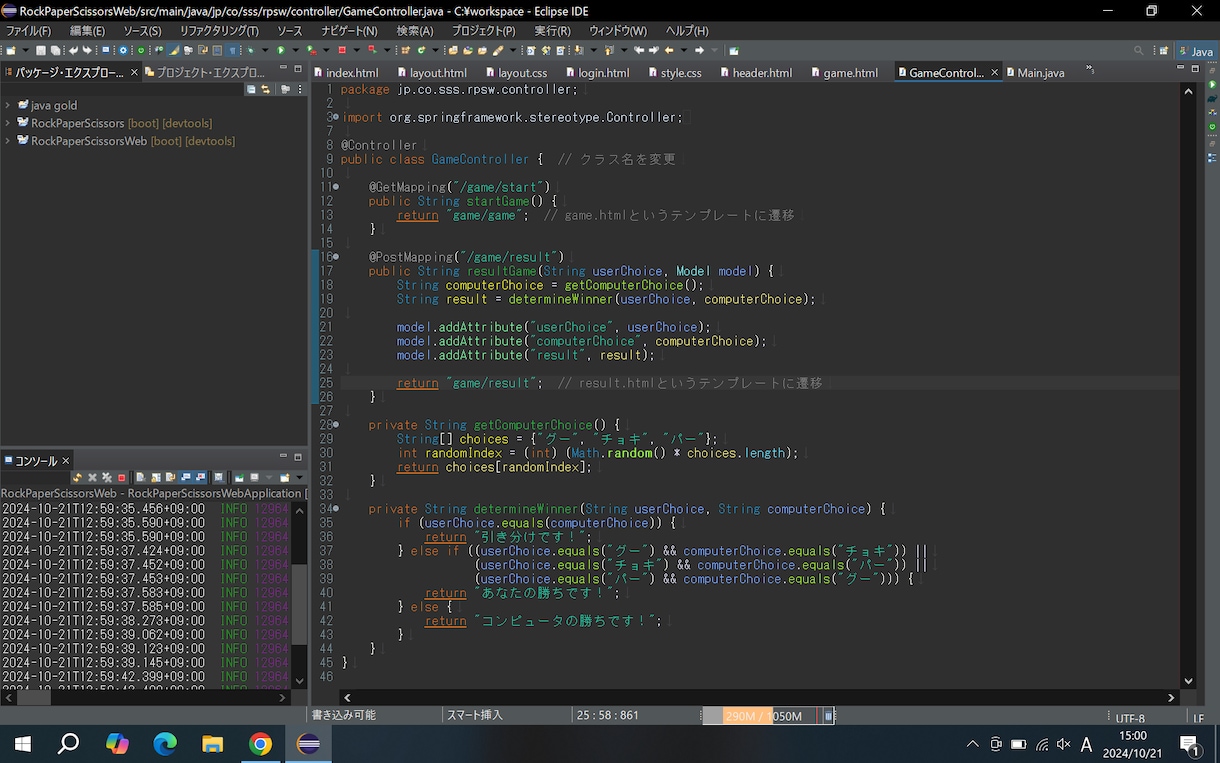Toggle Show Console on Standard Out change

[x=186, y=478]
